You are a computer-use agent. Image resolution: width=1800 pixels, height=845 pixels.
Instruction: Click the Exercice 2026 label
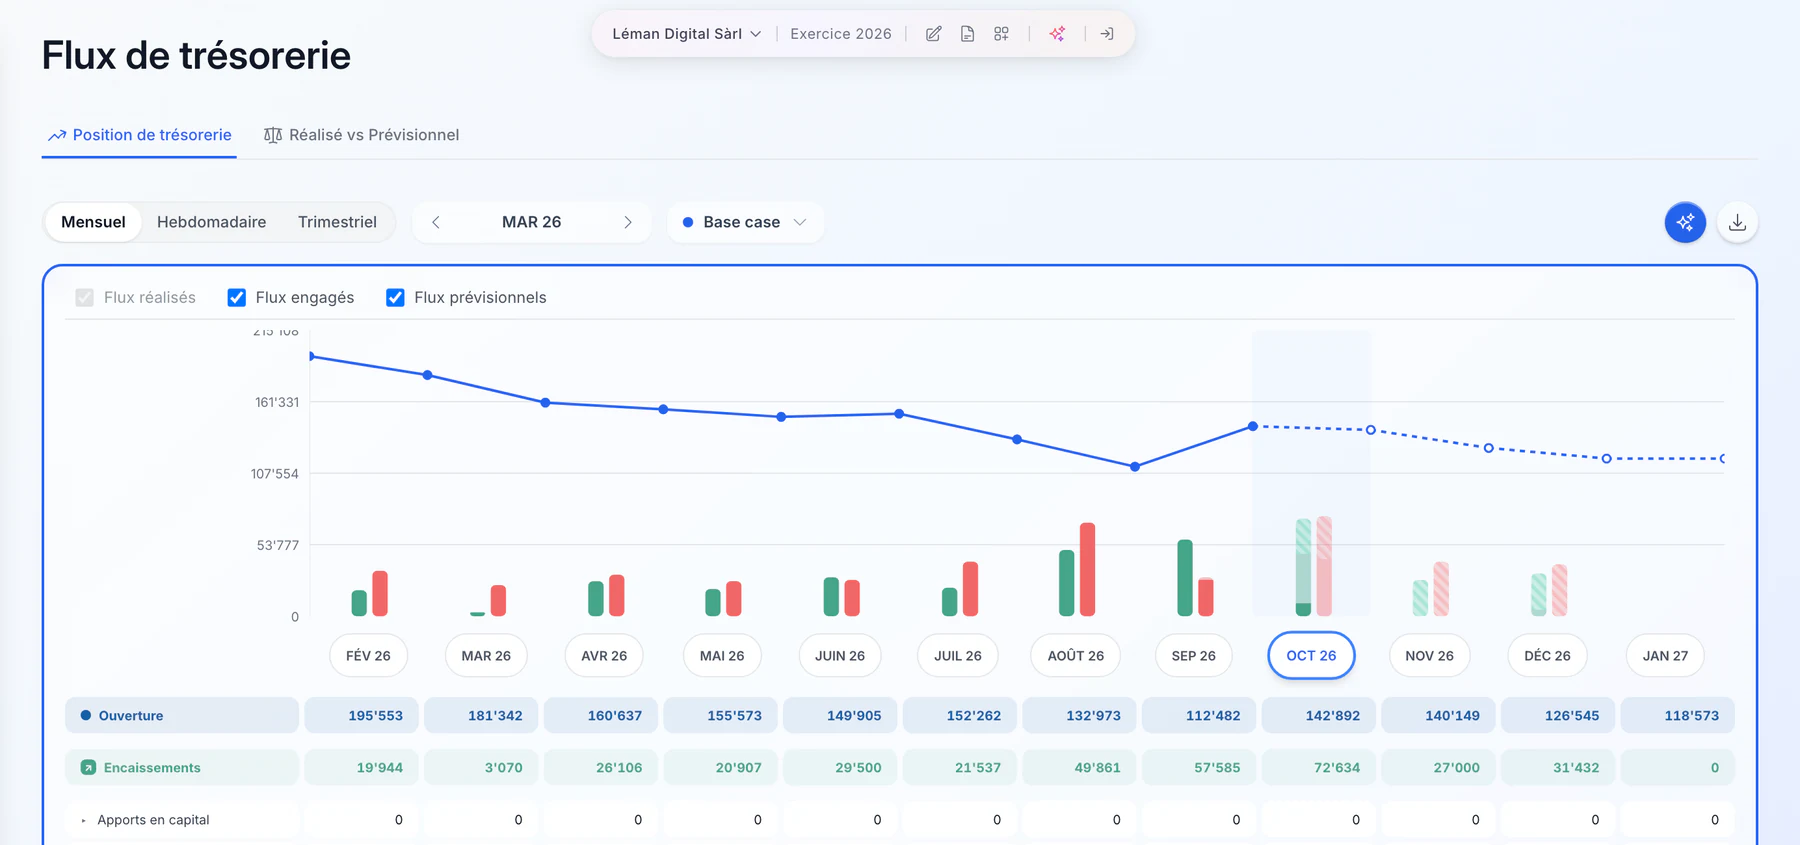coord(841,34)
